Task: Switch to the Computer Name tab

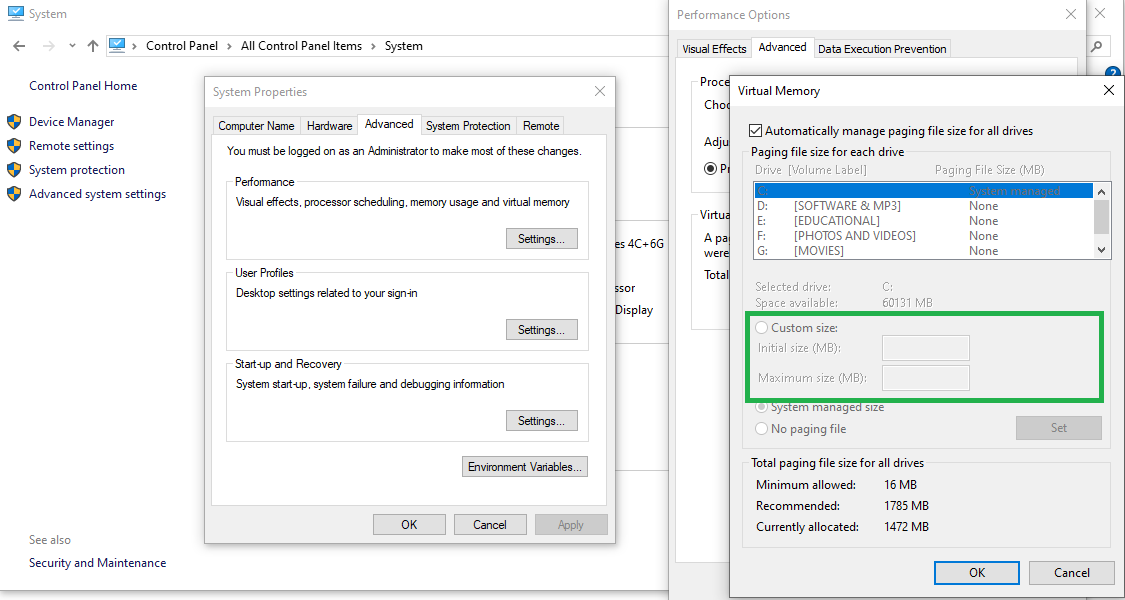Action: (256, 126)
